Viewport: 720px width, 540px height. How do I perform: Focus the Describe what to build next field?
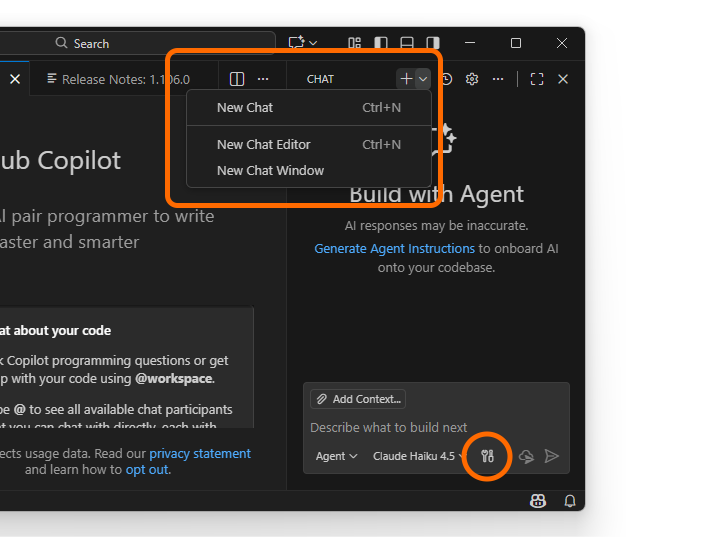point(436,428)
